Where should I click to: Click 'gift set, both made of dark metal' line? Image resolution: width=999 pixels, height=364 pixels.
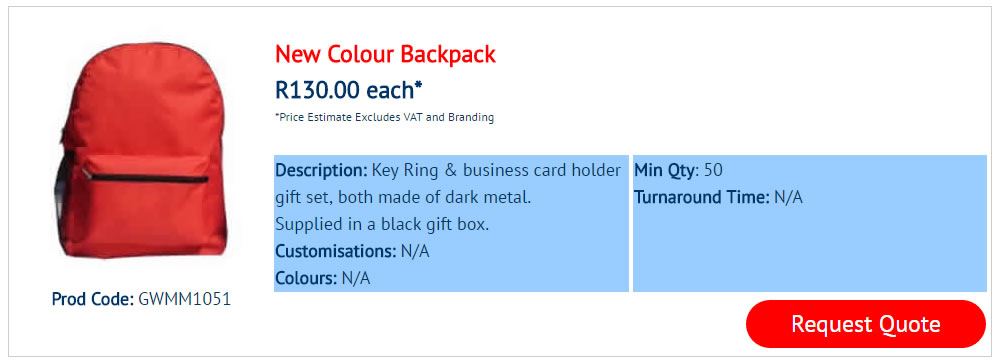click(403, 197)
